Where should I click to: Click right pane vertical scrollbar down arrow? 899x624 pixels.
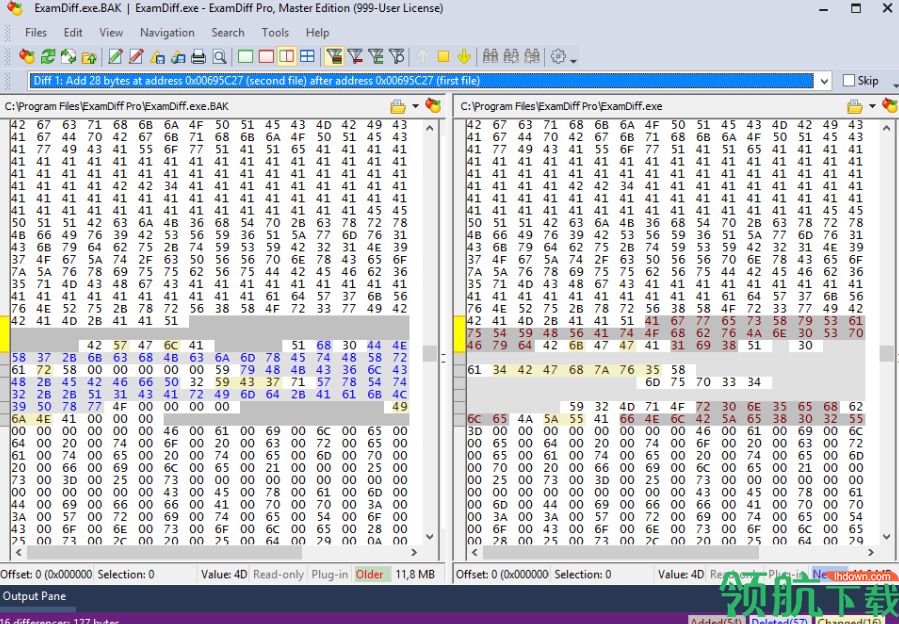click(886, 537)
